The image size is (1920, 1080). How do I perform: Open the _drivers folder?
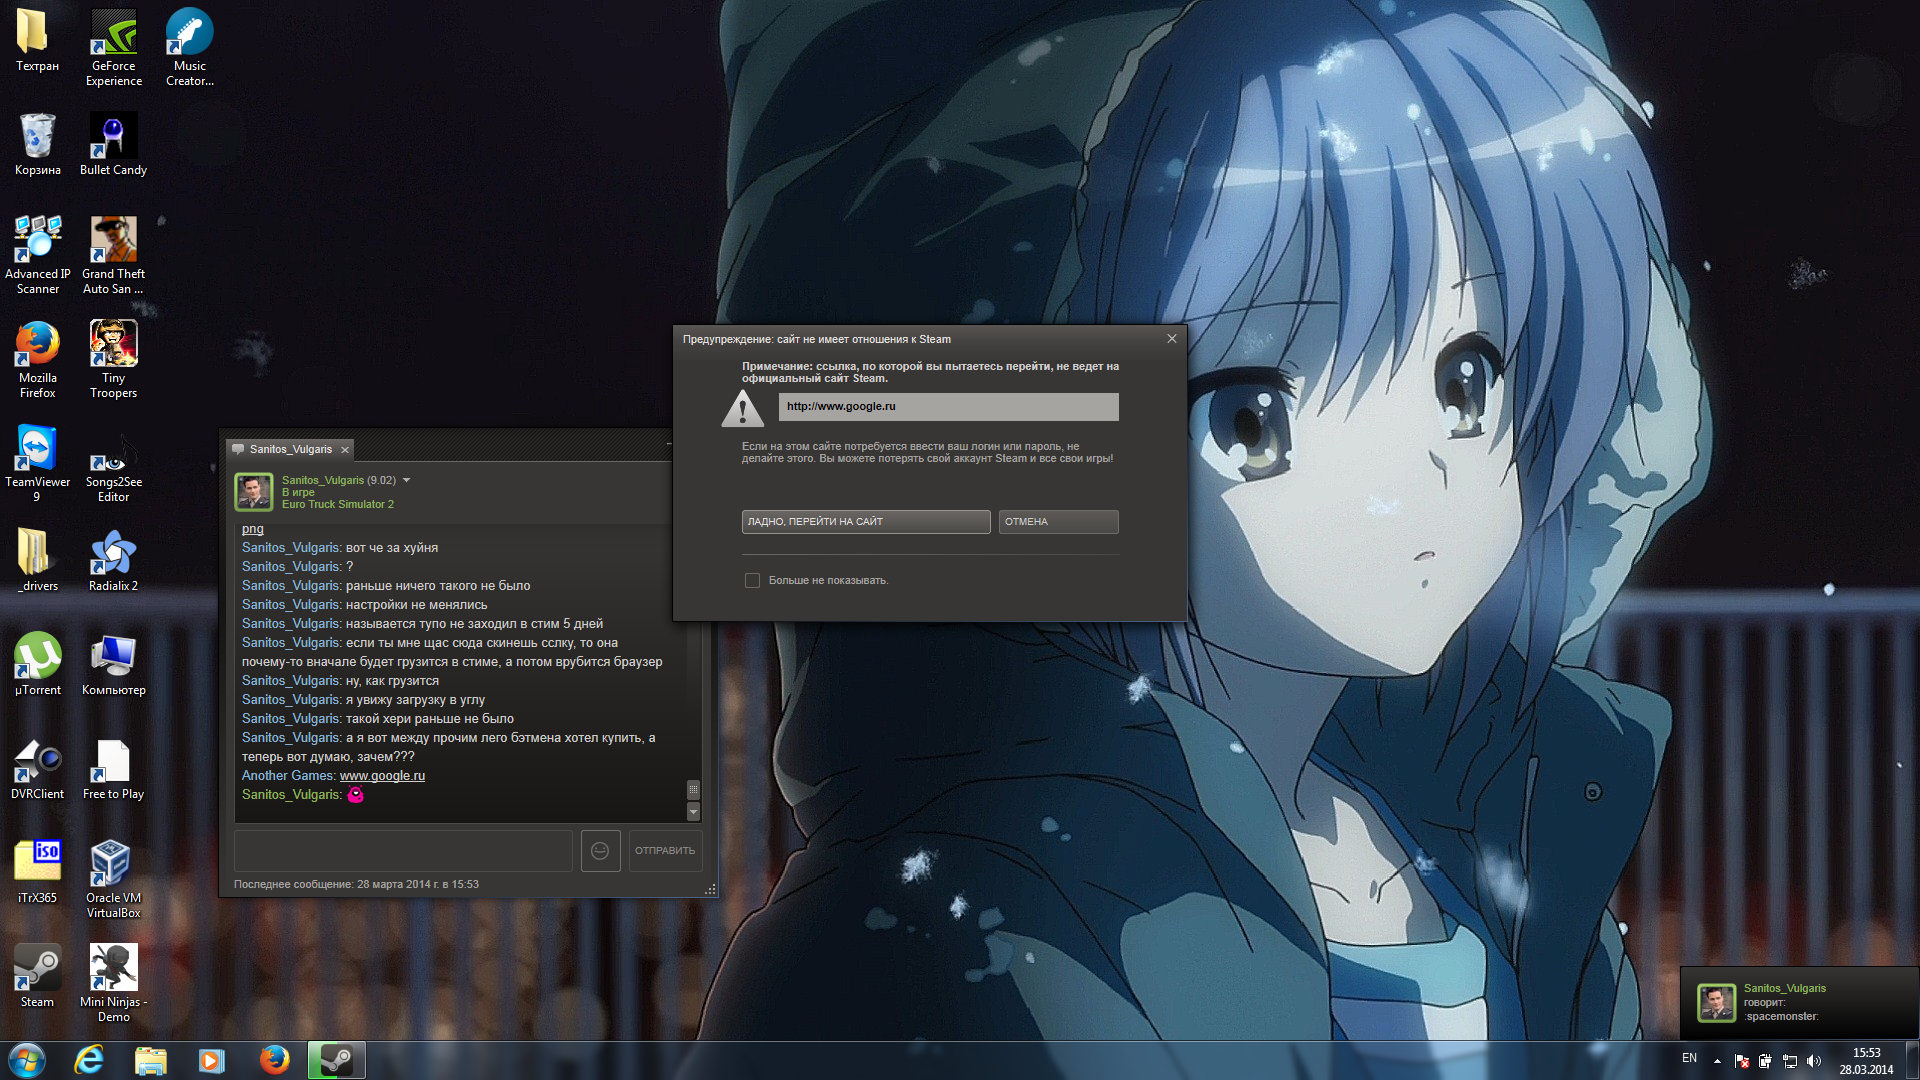(37, 560)
